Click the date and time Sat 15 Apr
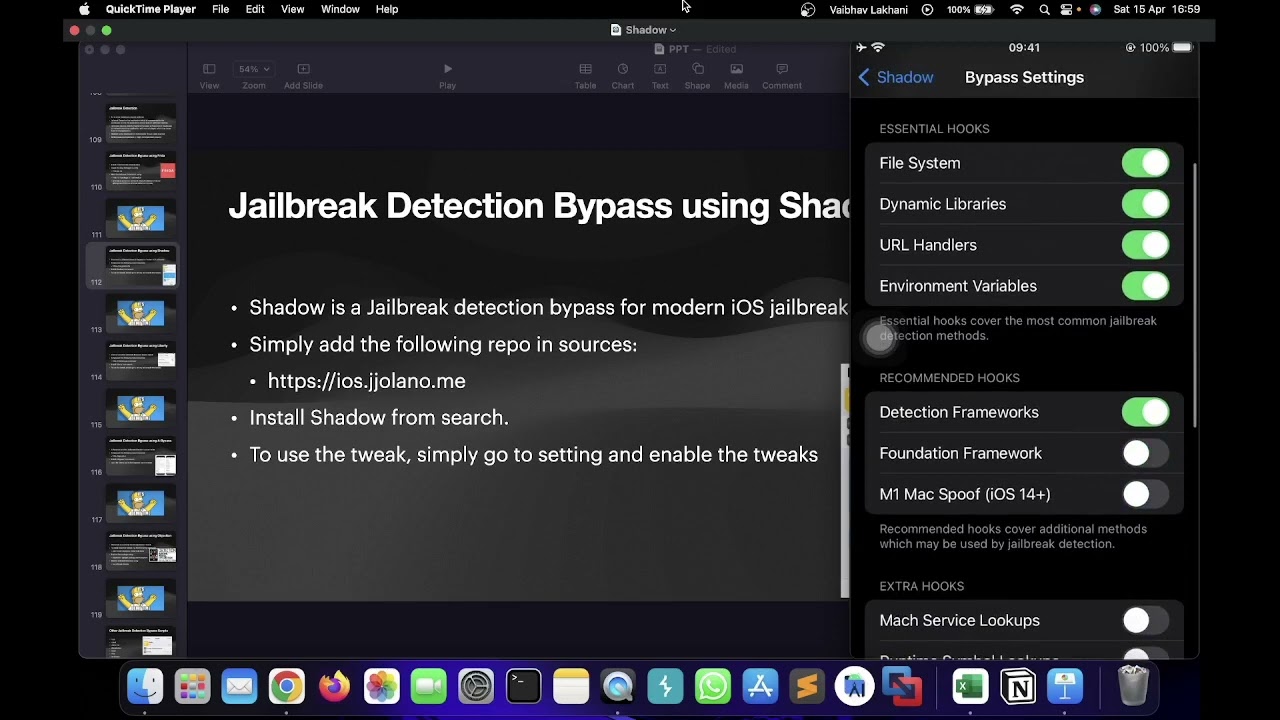This screenshot has height=720, width=1280. tap(1156, 9)
